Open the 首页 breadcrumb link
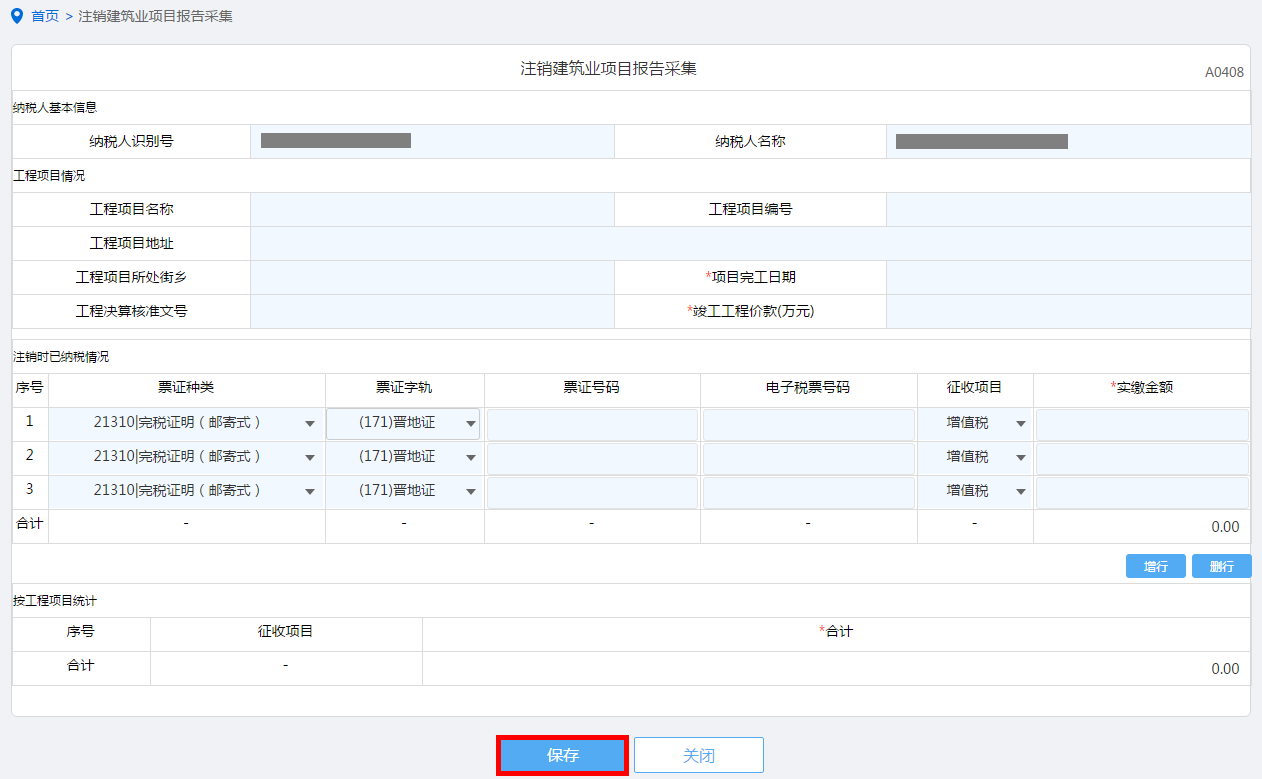1262x779 pixels. (45, 16)
